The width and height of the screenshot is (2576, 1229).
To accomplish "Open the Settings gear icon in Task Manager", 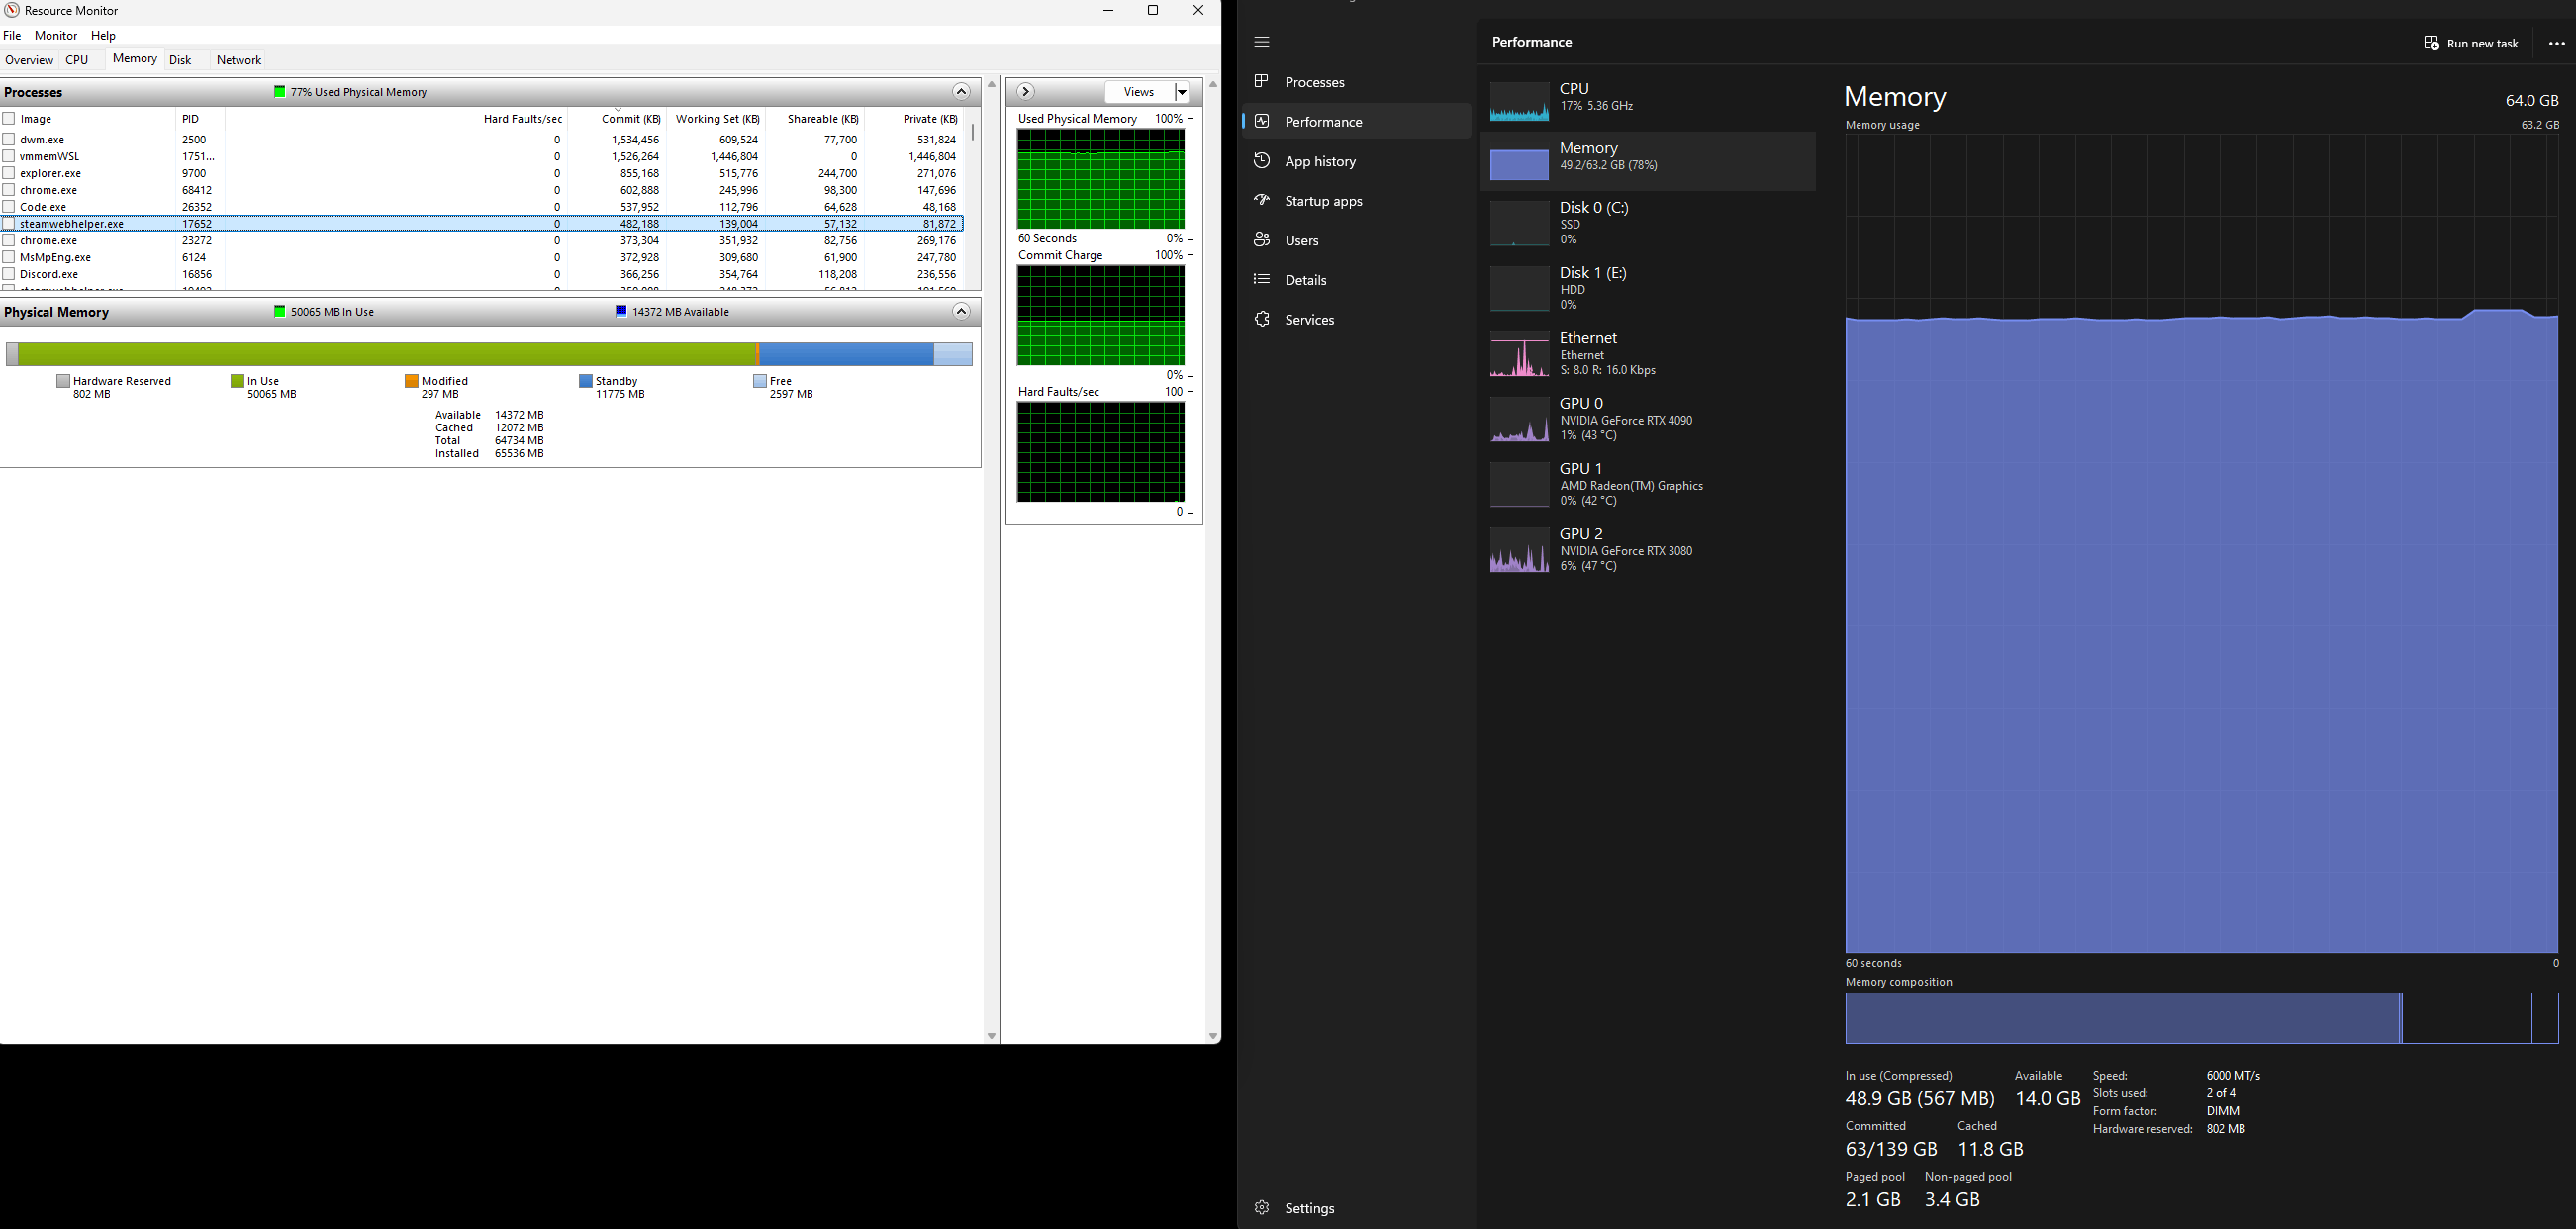I will coord(1262,1208).
